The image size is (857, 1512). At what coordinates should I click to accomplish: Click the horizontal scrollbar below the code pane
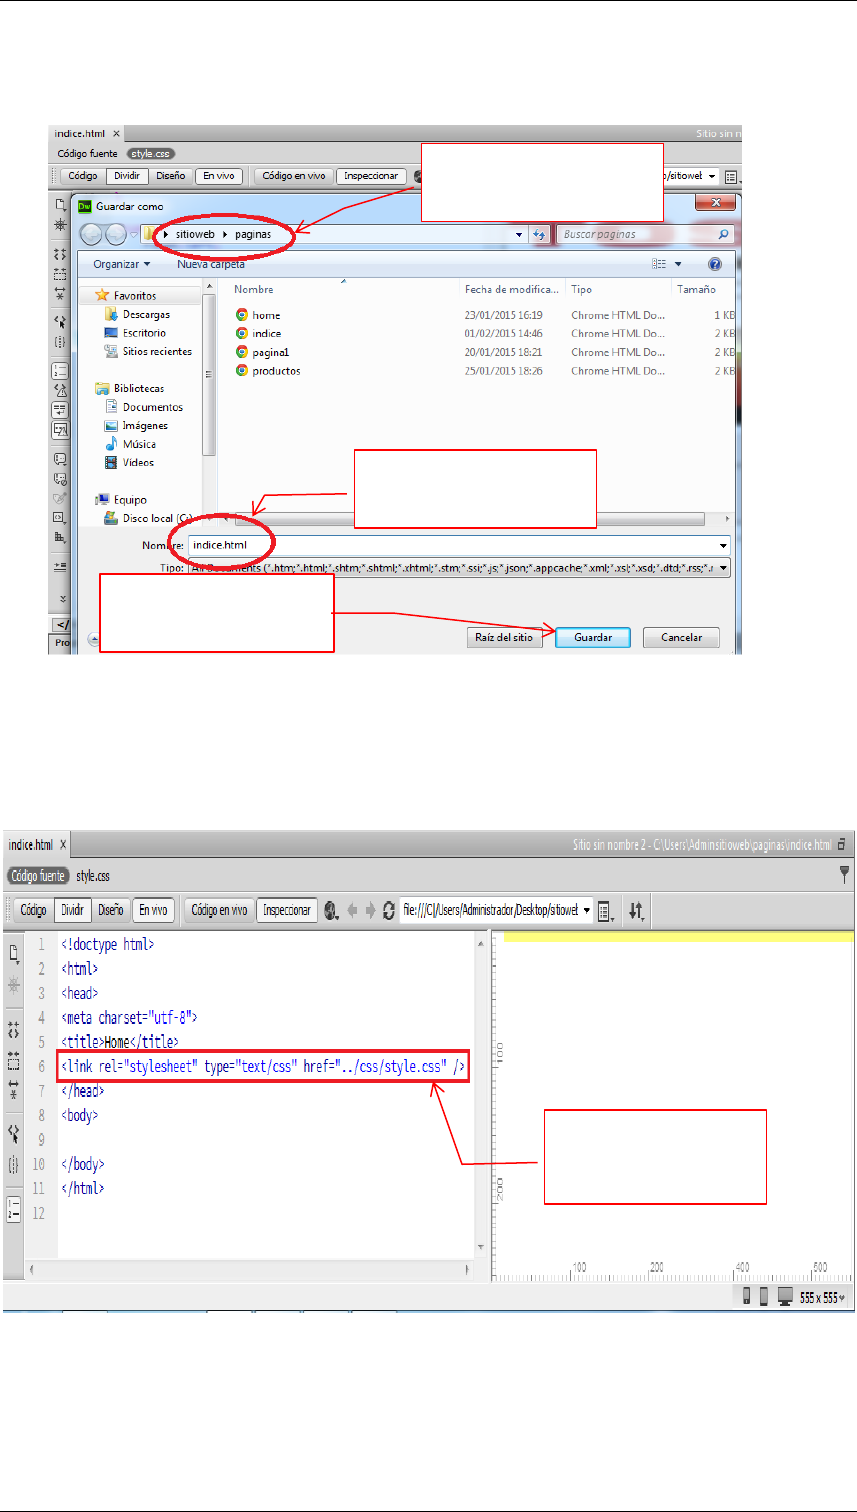[248, 1270]
